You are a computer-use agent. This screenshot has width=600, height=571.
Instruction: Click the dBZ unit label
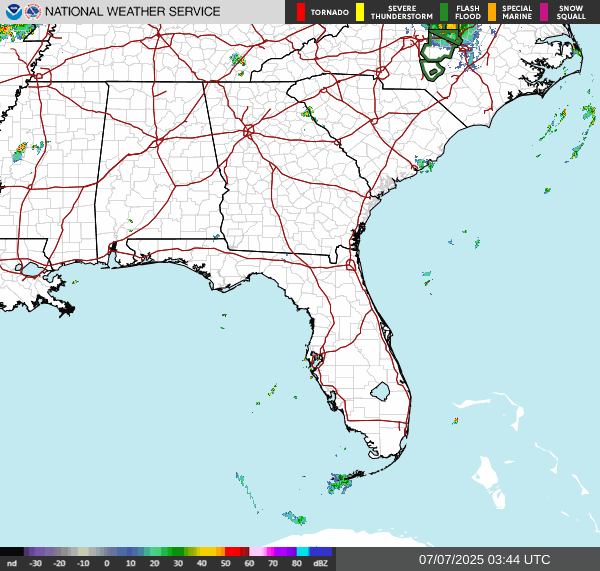(320, 563)
